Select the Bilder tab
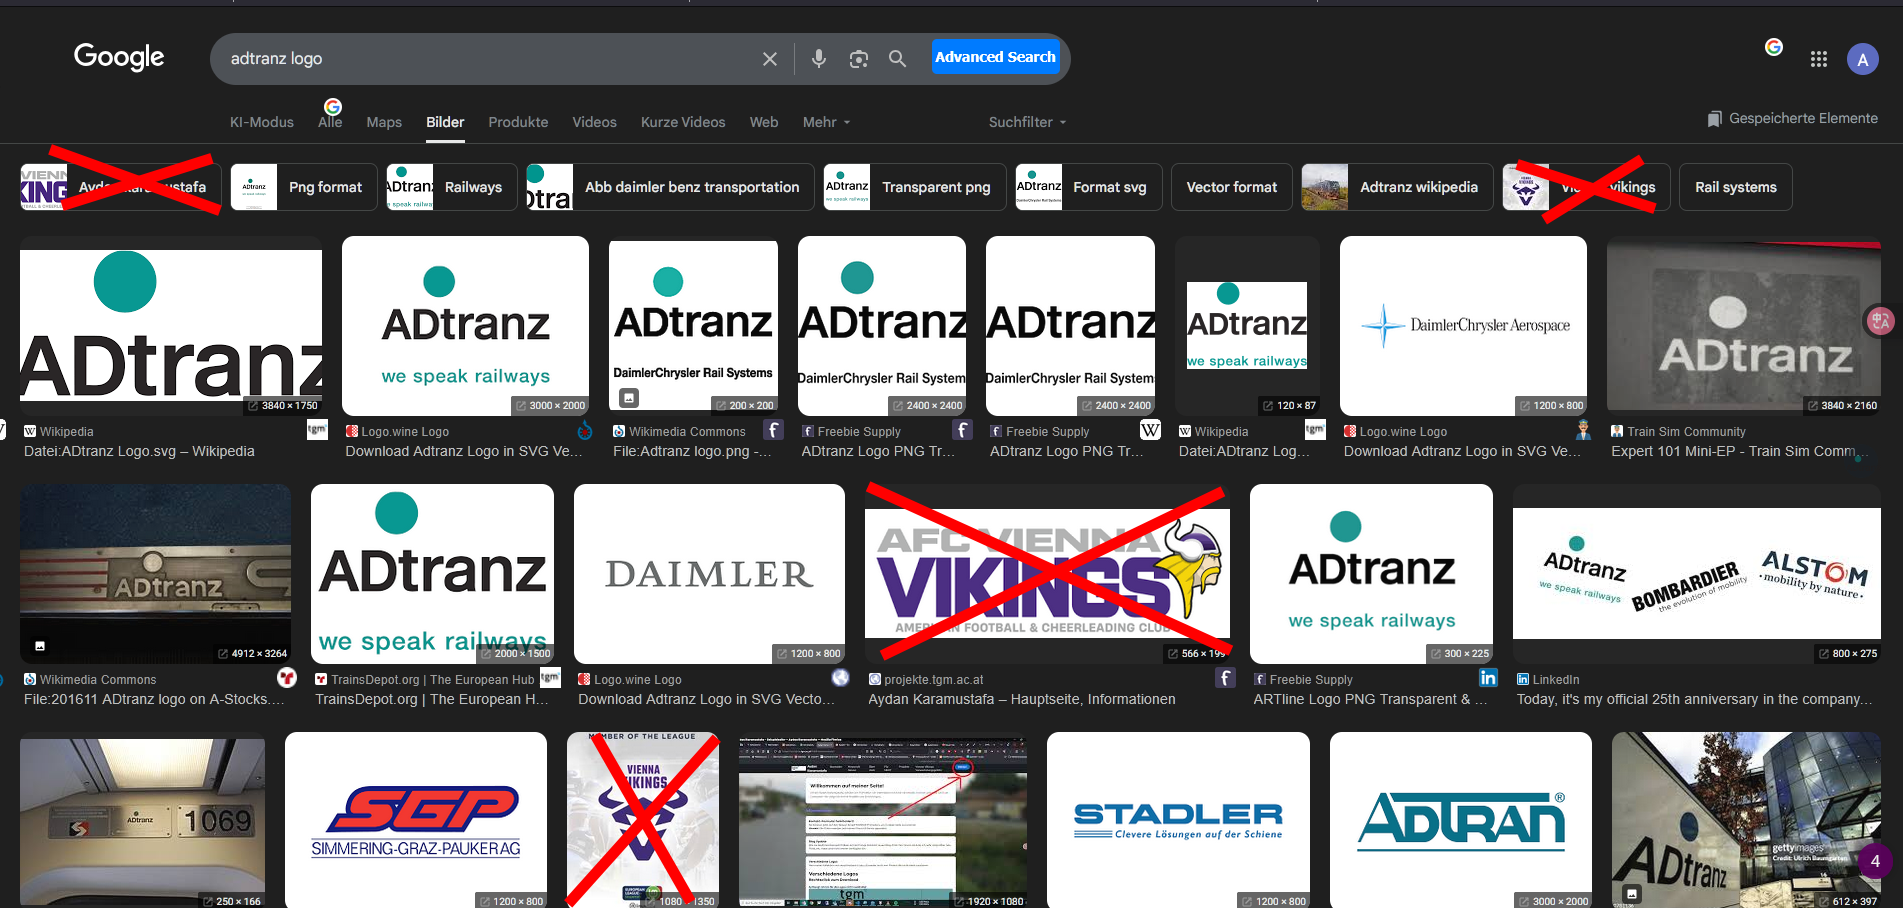 coord(445,122)
